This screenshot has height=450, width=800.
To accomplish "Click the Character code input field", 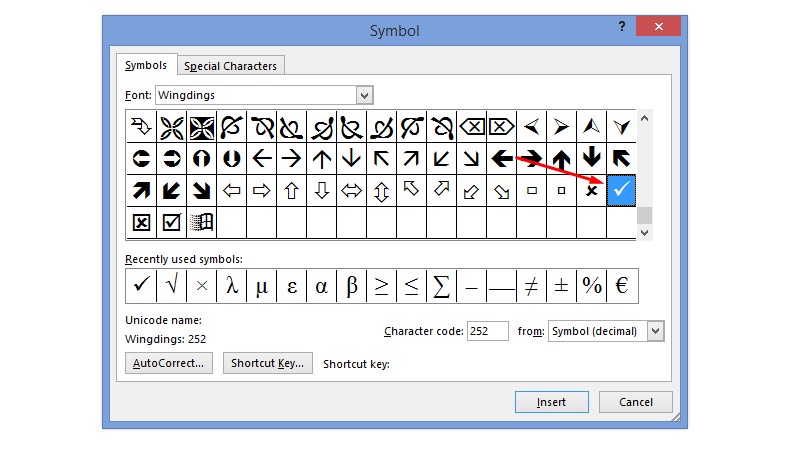I will point(488,331).
